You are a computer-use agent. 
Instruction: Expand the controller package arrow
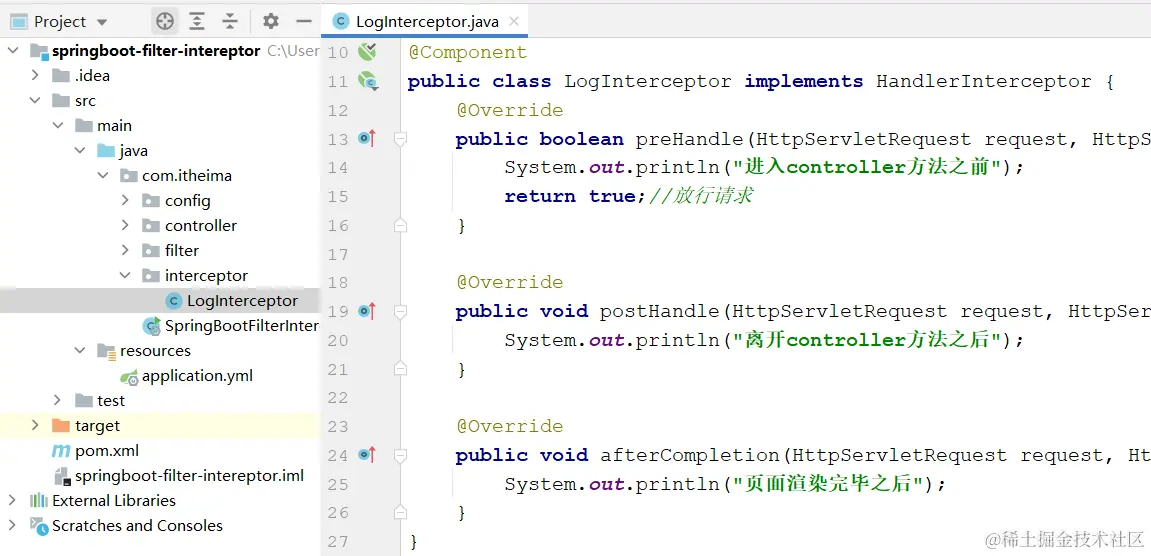point(126,225)
